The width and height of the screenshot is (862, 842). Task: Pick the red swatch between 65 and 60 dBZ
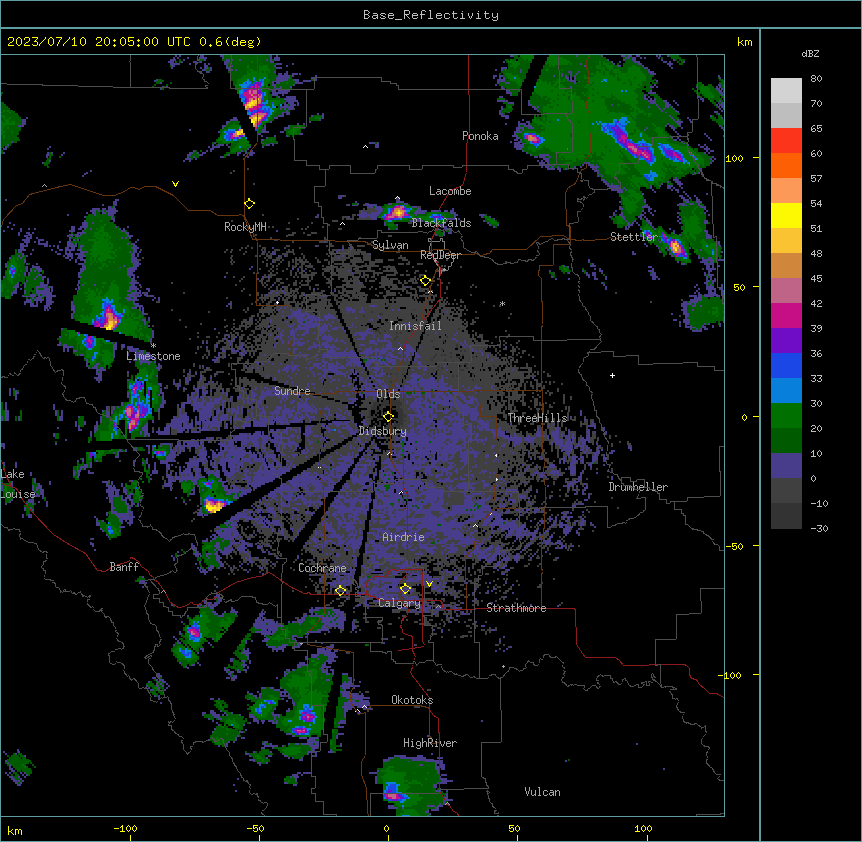click(786, 141)
